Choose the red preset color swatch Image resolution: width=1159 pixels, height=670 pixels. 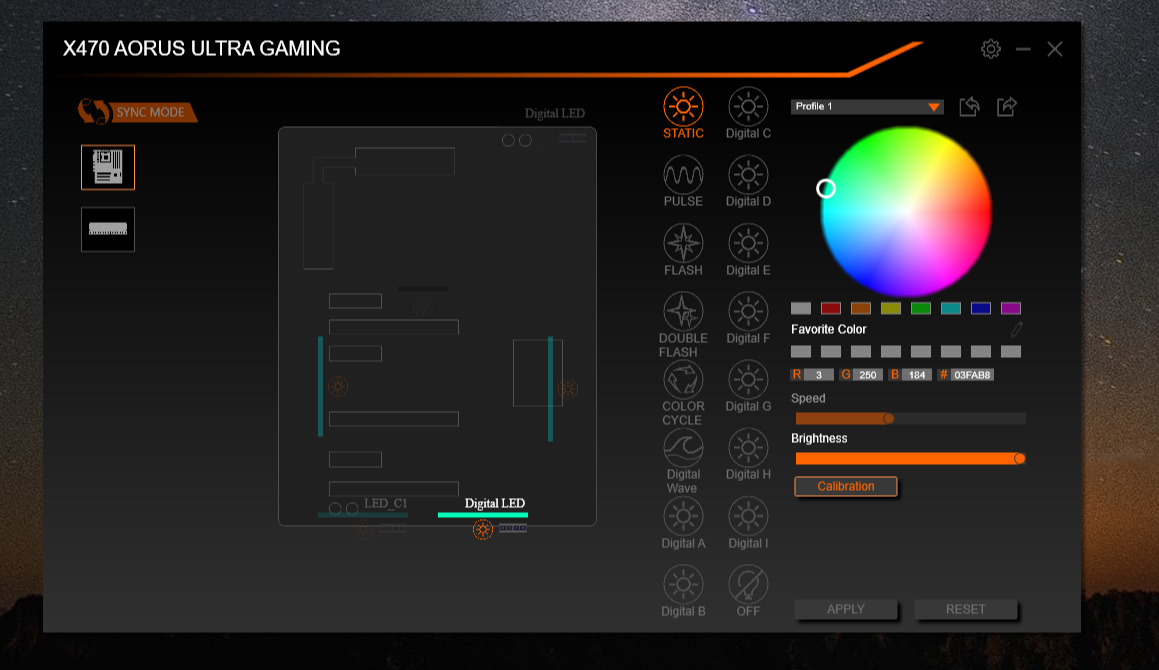point(831,308)
